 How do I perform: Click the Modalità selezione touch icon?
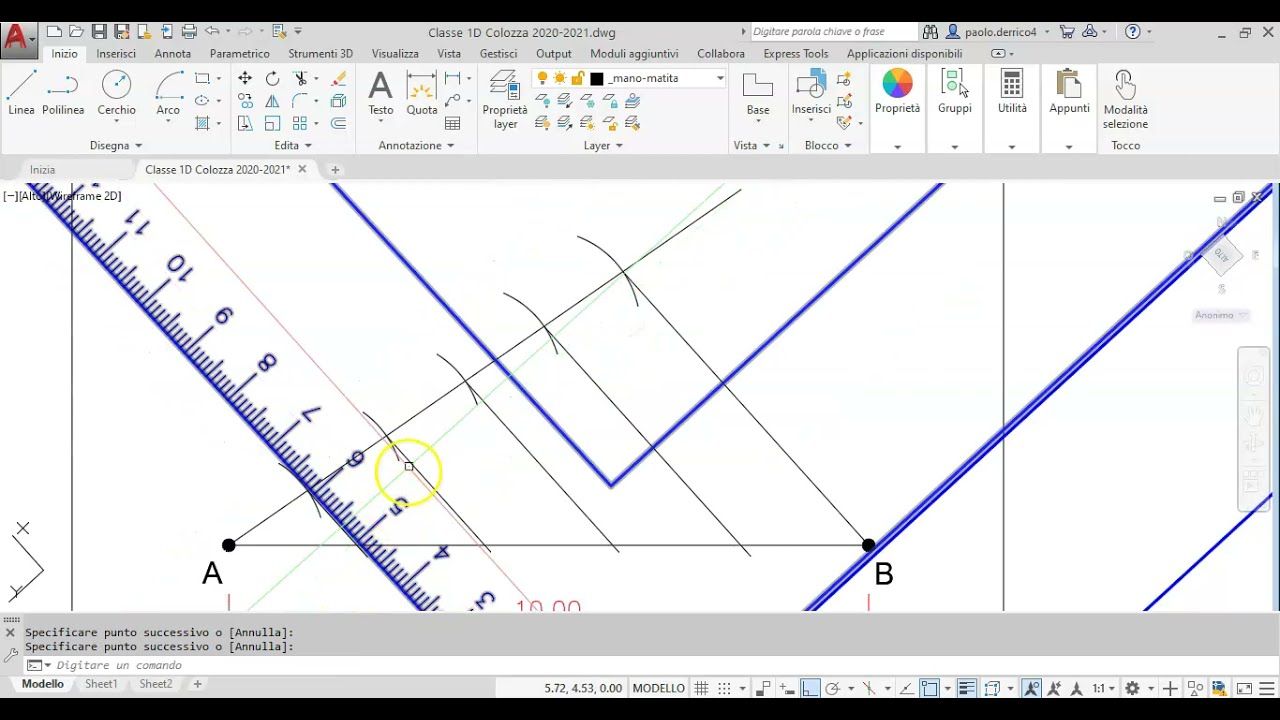tap(1125, 99)
